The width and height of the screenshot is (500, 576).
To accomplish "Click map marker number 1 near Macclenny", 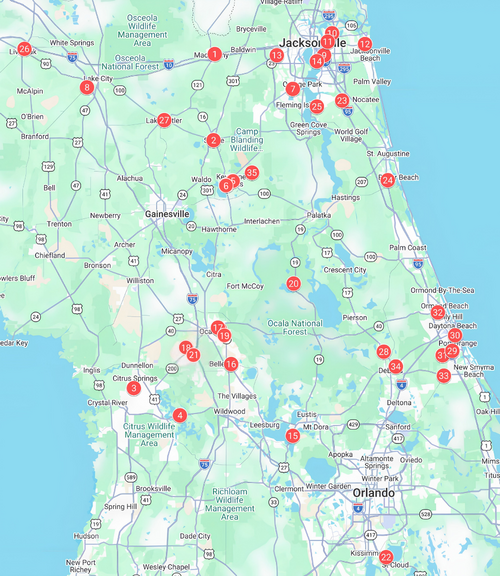I will pyautogui.click(x=215, y=54).
